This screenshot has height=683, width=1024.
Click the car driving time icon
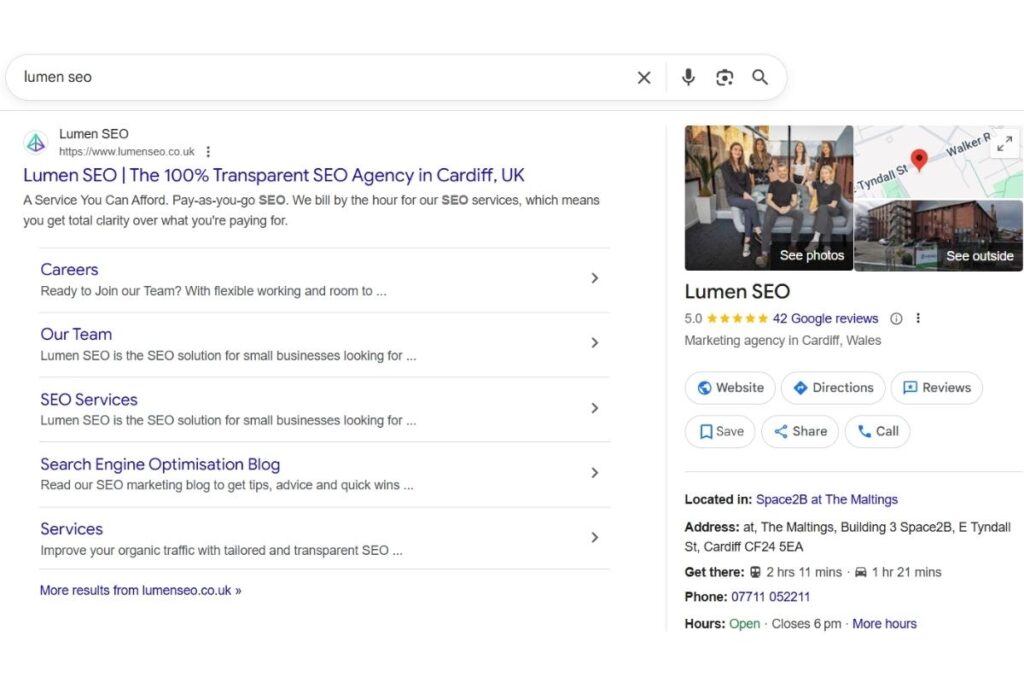[x=861, y=572]
